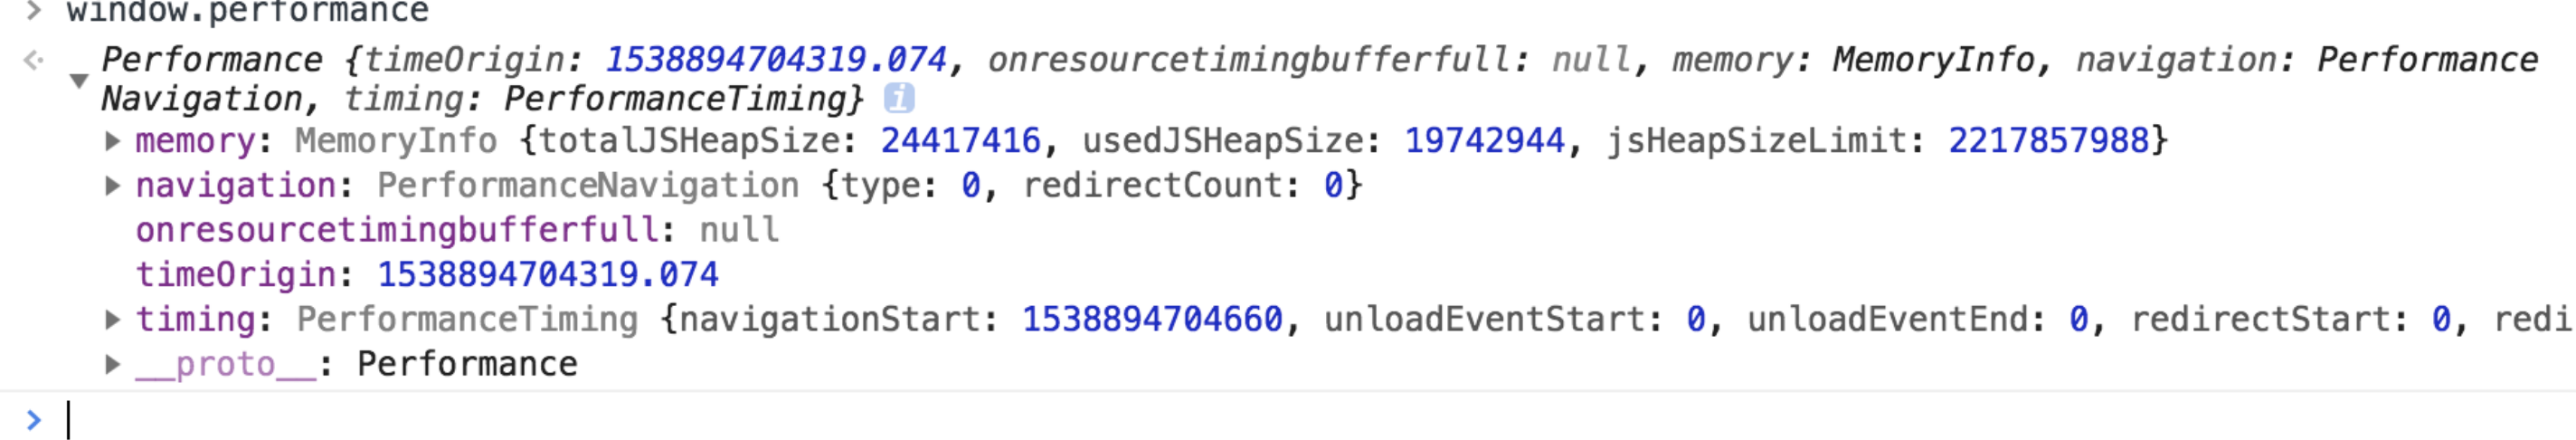Expand the navigation PerformanceNavigation entry
The width and height of the screenshot is (2576, 440).
pyautogui.click(x=113, y=185)
